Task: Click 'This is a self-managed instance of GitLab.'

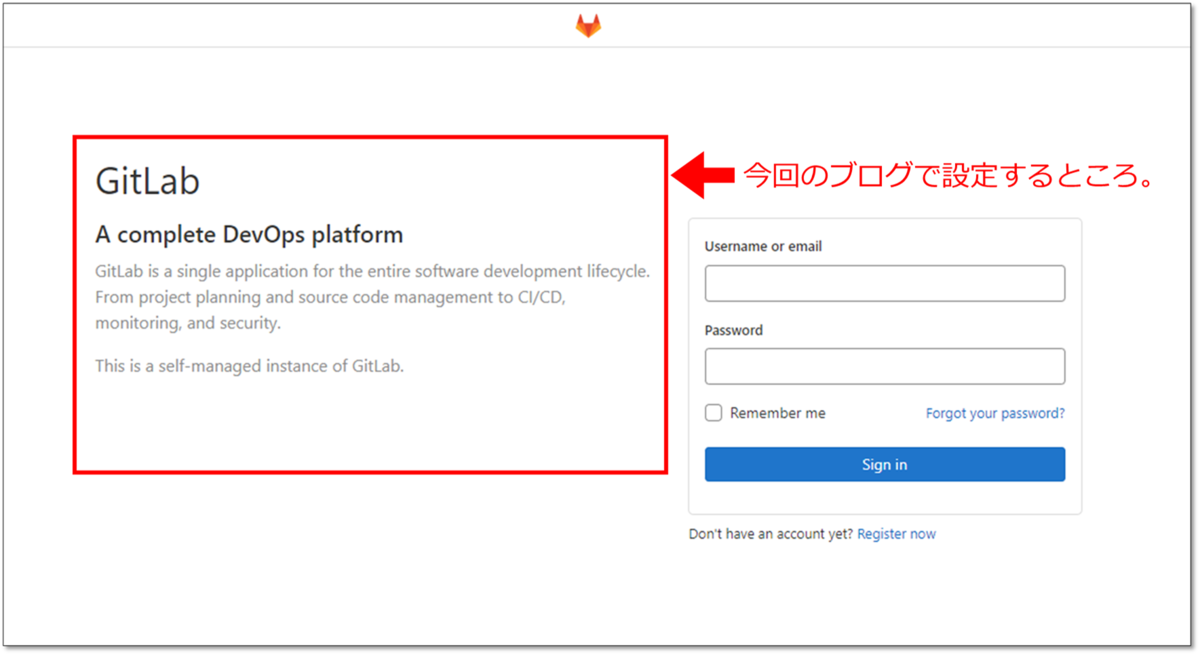Action: [249, 366]
